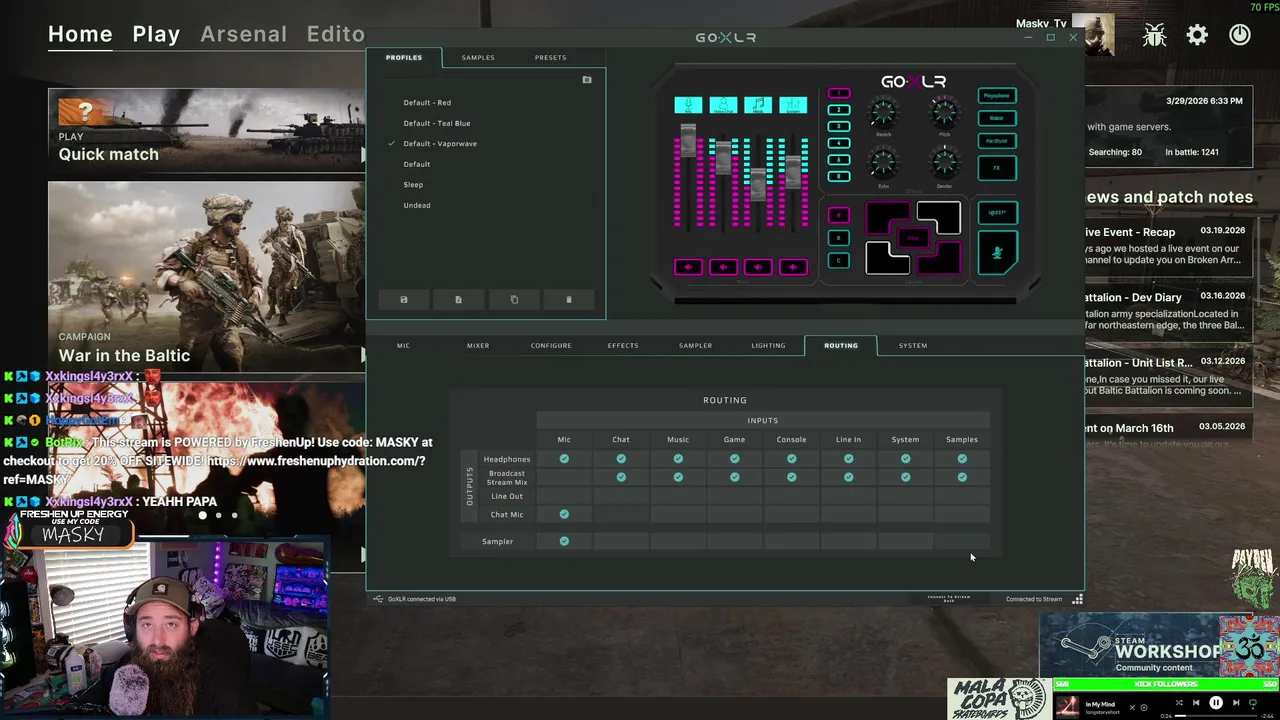1280x720 pixels.
Task: Click the Robot effect button
Action: 997,118
